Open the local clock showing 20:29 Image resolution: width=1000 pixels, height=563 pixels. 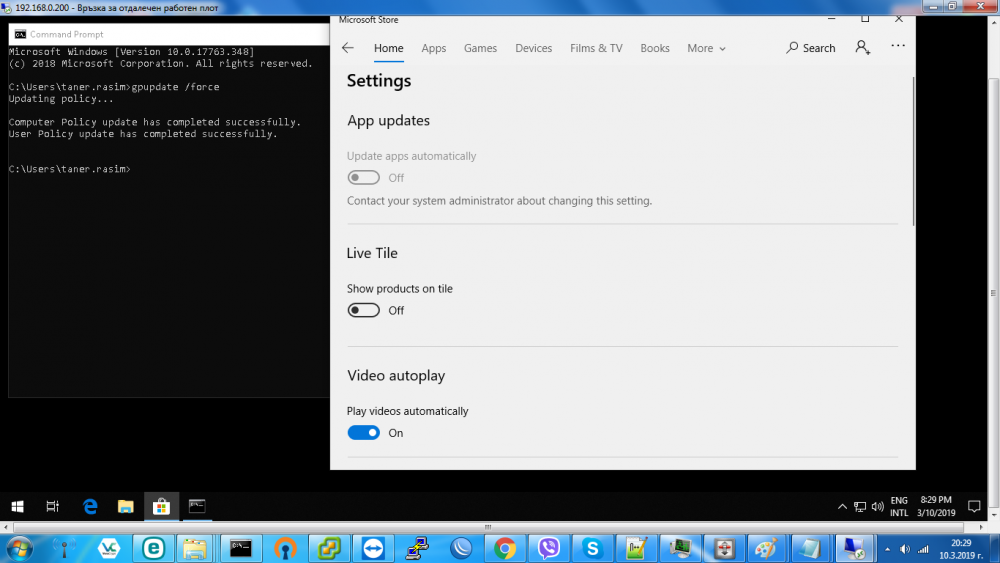point(961,549)
